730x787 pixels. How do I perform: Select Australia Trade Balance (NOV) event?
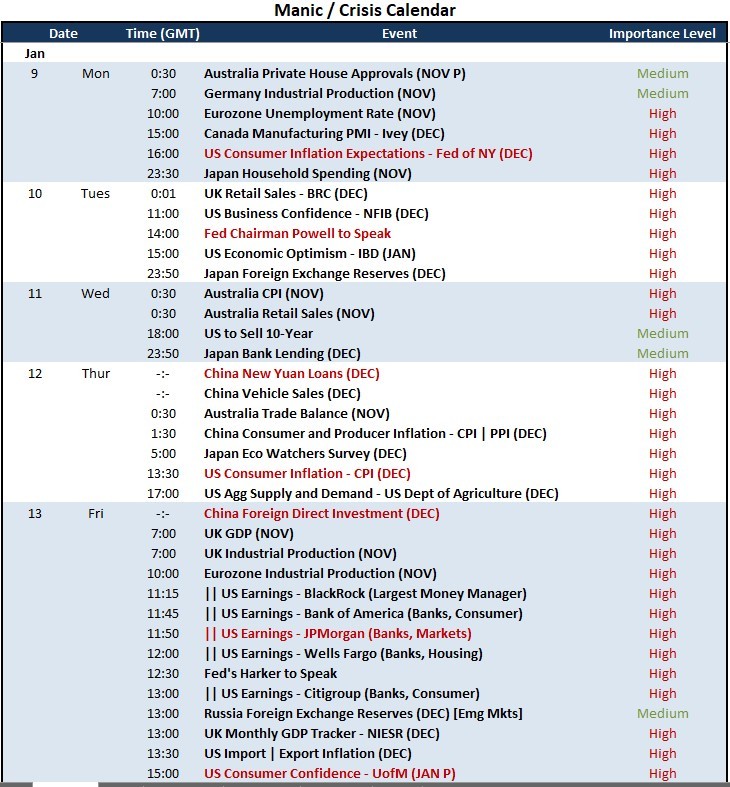click(297, 414)
